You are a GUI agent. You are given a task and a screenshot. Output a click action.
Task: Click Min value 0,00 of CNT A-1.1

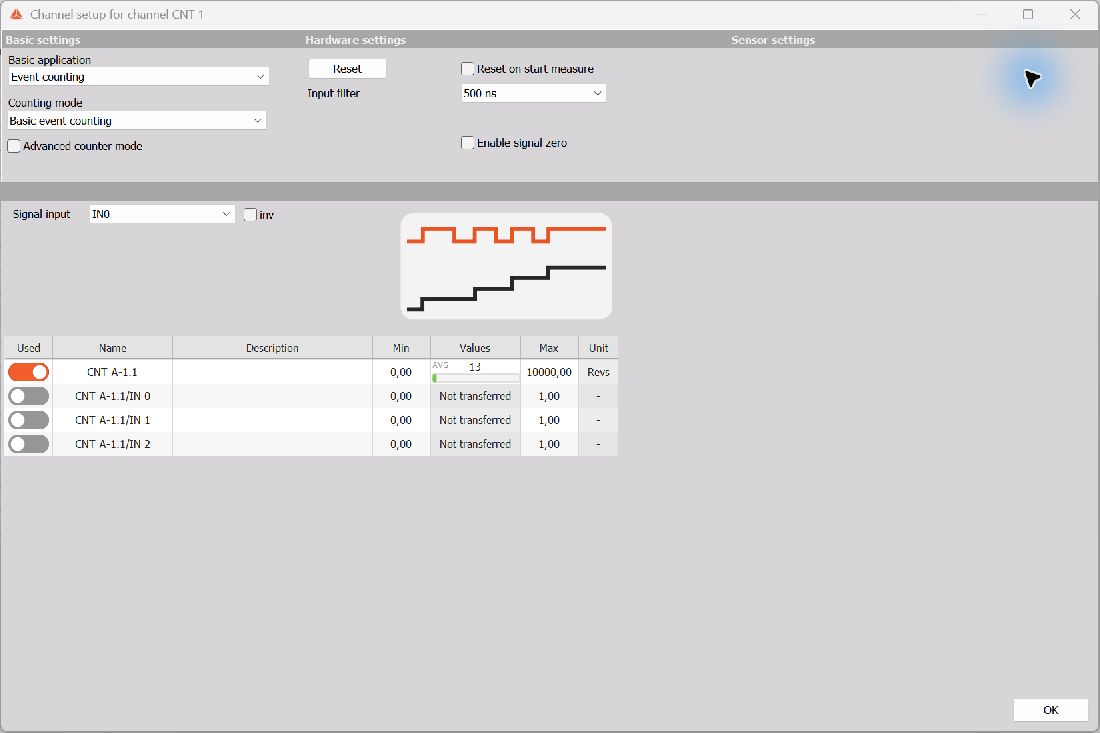pyautogui.click(x=401, y=372)
